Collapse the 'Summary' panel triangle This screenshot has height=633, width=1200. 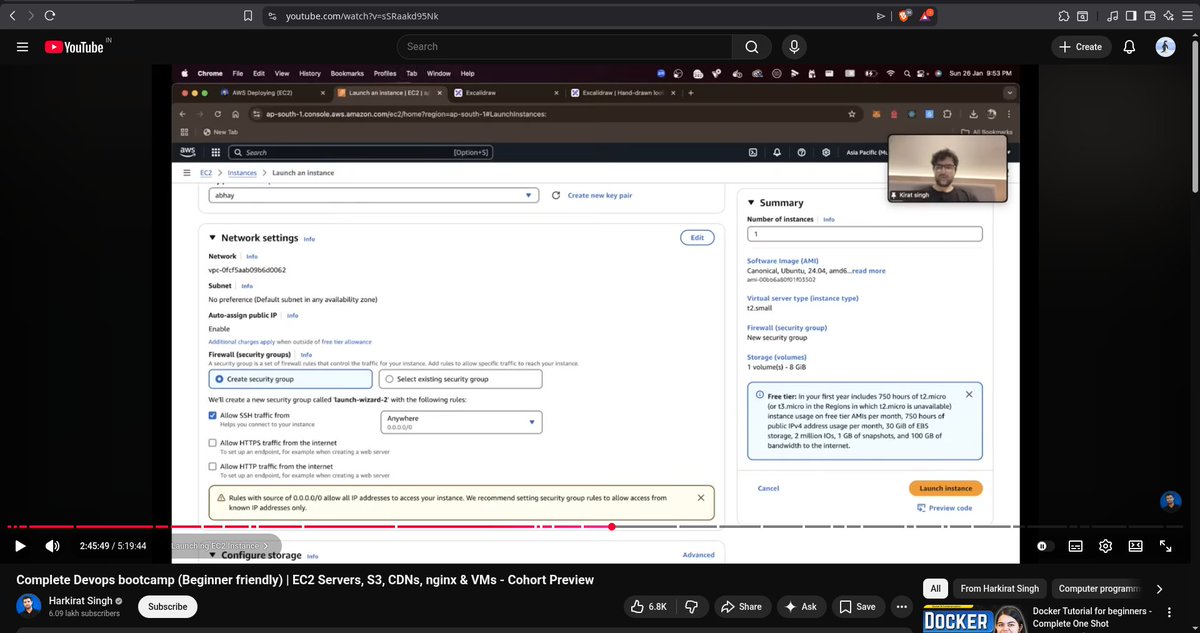click(751, 203)
